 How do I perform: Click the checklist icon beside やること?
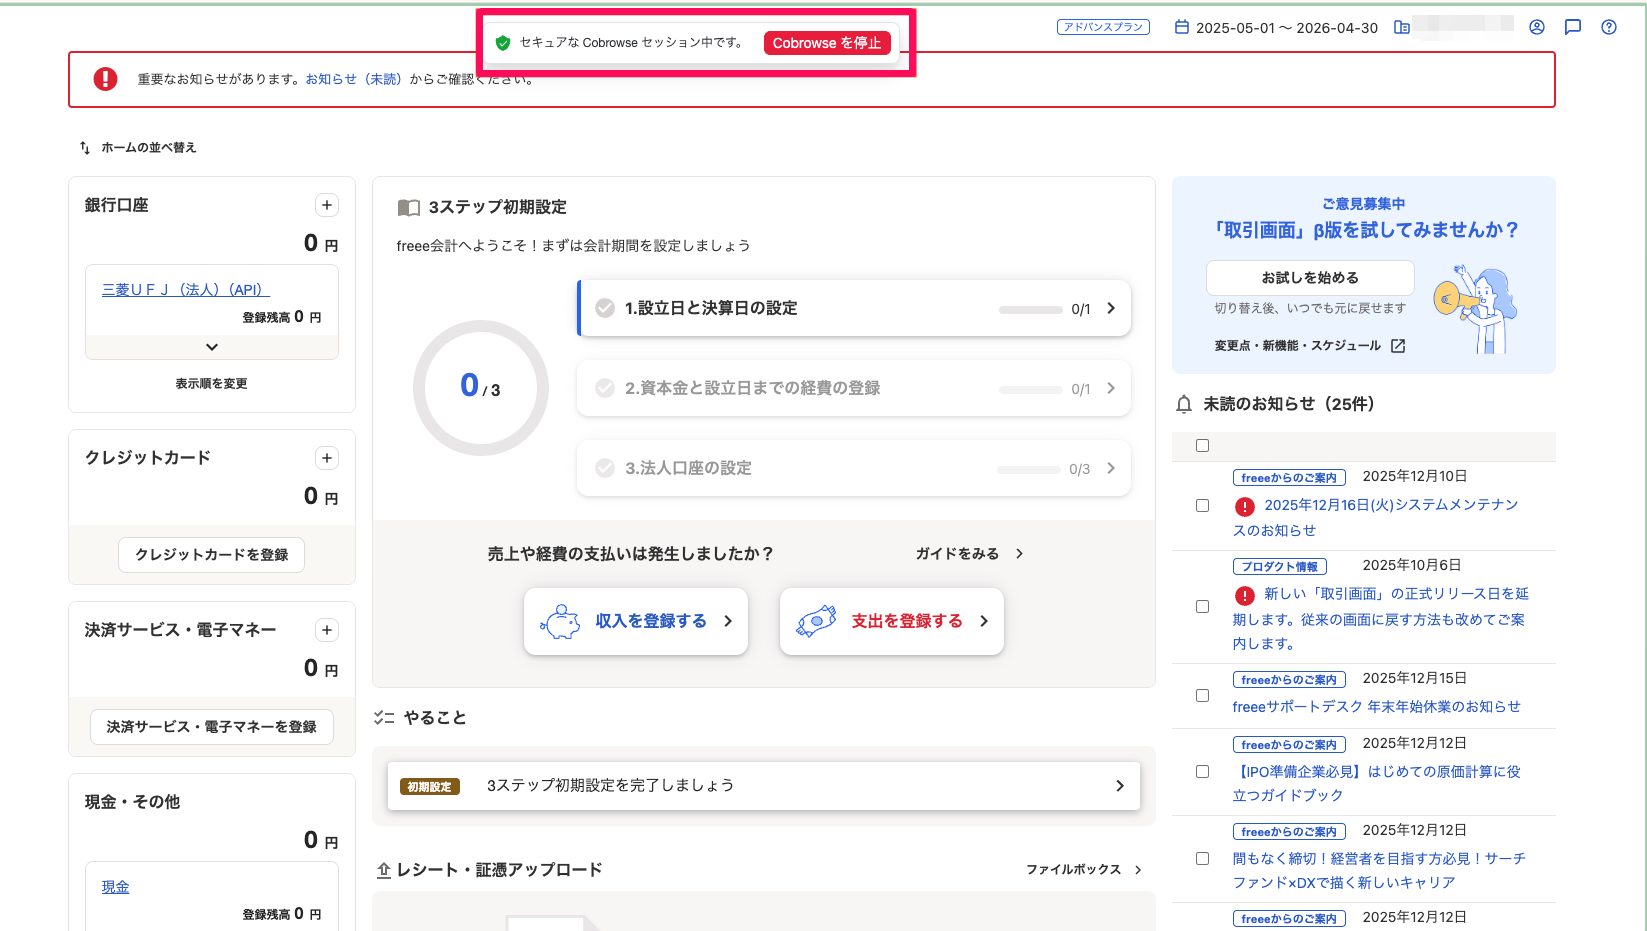384,718
